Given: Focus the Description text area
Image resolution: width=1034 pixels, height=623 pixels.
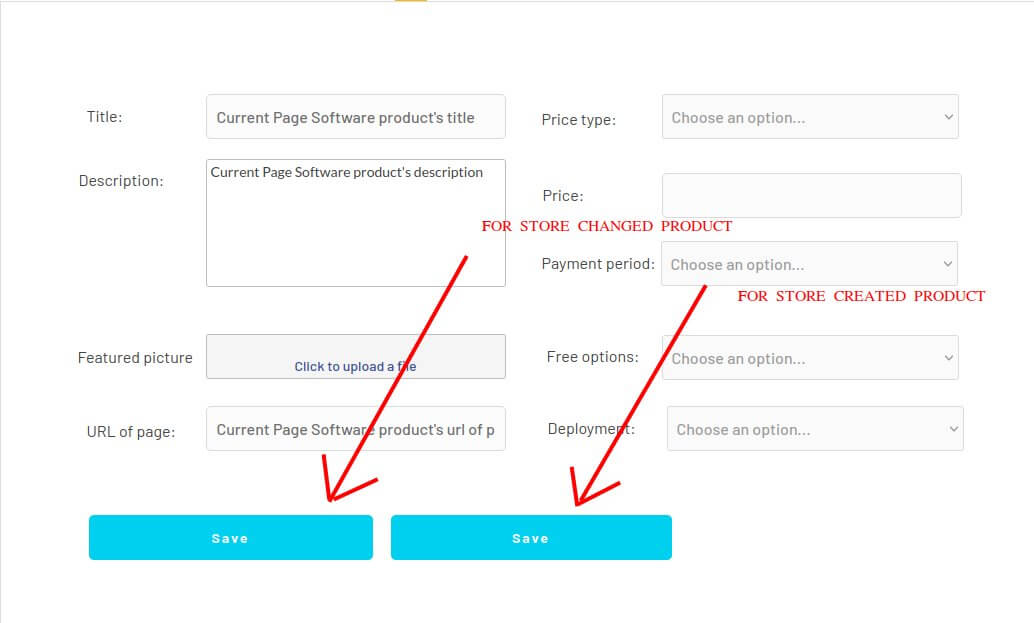Looking at the screenshot, I should (355, 223).
